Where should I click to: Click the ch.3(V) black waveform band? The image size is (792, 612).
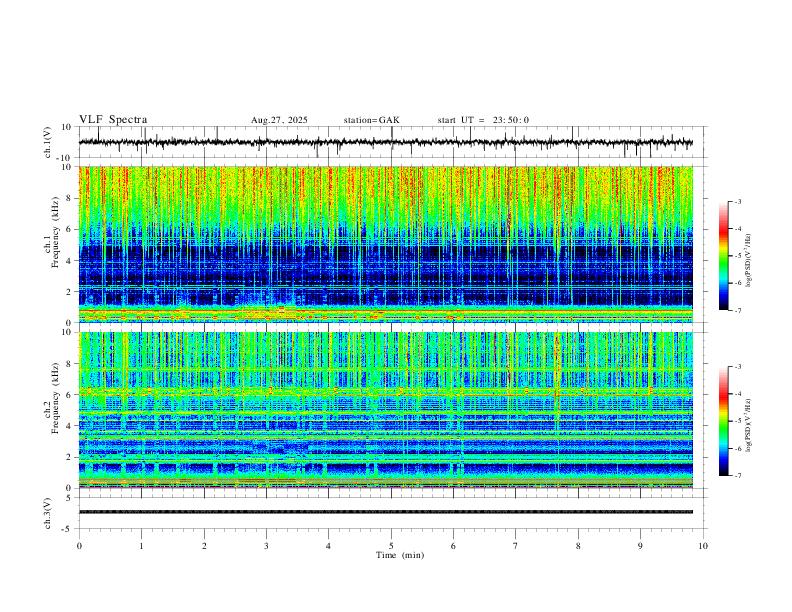[386, 512]
